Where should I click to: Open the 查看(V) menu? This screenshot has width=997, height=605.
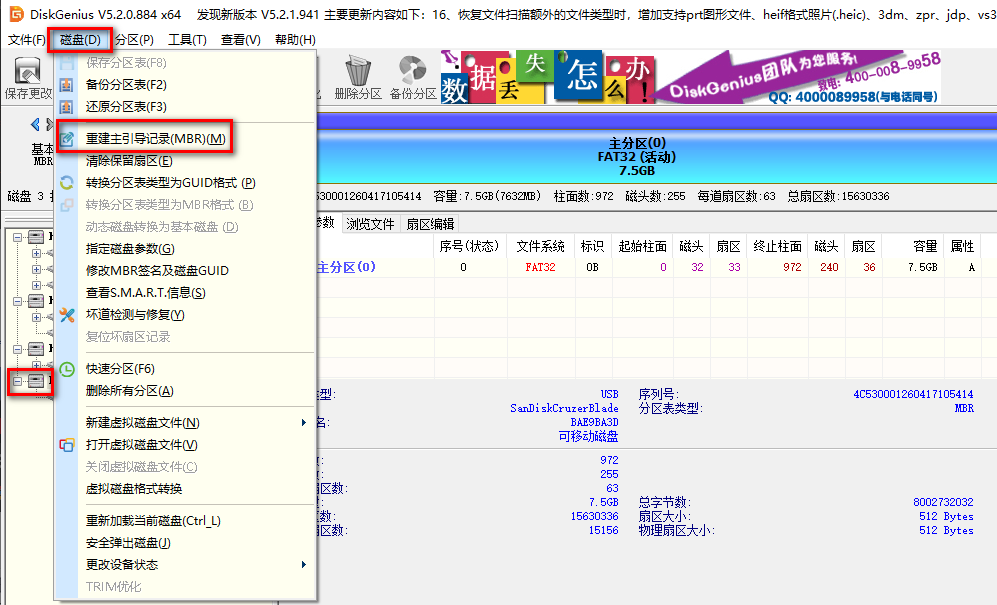(x=240, y=39)
